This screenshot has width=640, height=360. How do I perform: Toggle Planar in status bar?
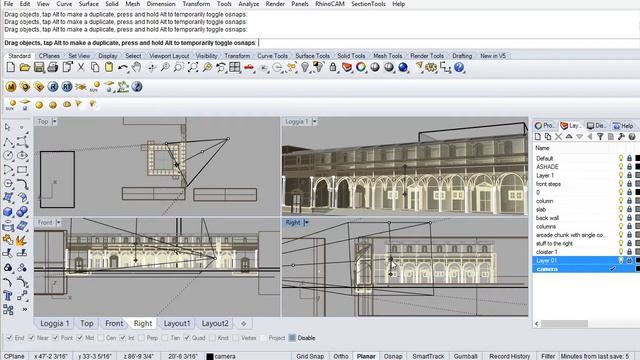coord(366,356)
